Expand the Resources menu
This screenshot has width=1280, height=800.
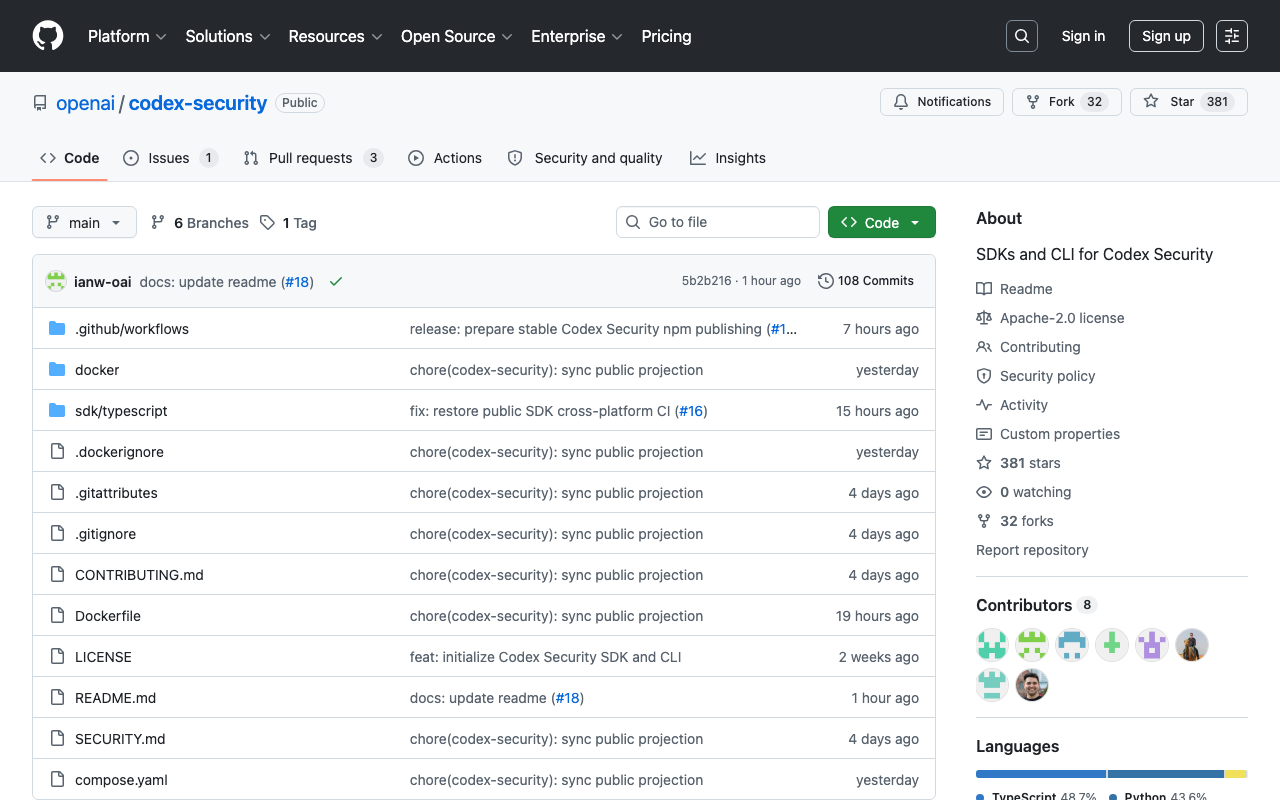pyautogui.click(x=335, y=36)
